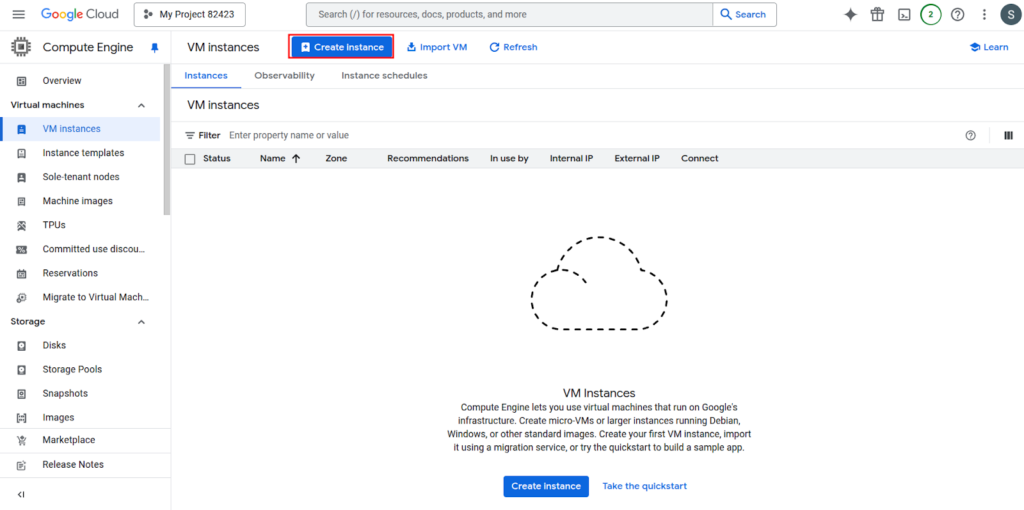
Task: Click the Status column header
Action: [x=217, y=159]
